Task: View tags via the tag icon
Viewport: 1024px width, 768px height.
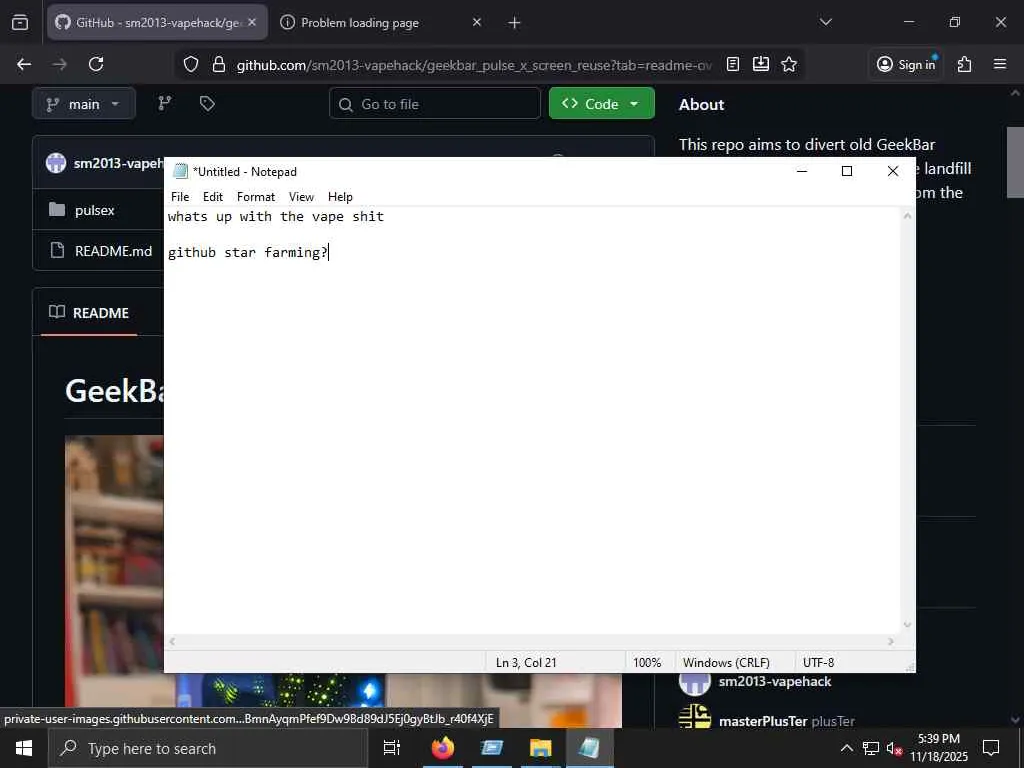Action: coord(207,103)
